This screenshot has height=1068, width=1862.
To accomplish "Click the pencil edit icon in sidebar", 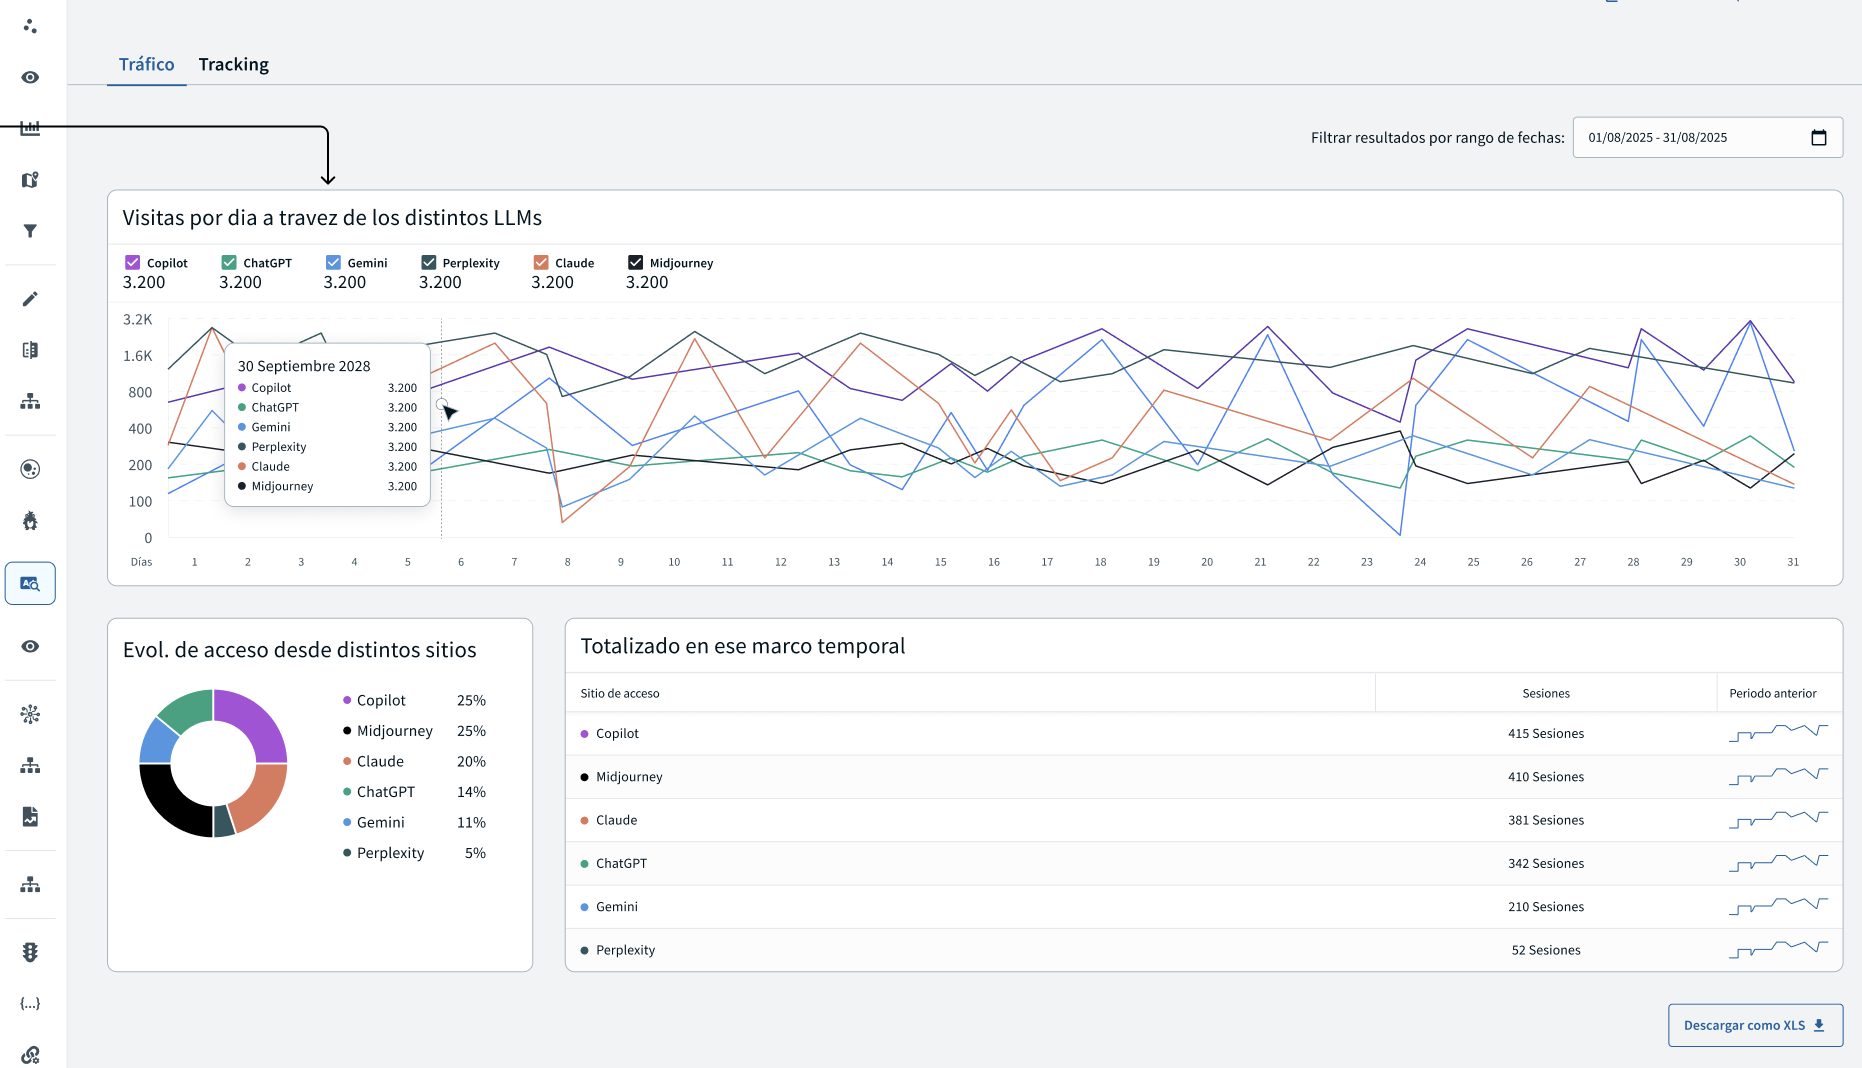I will tap(30, 299).
